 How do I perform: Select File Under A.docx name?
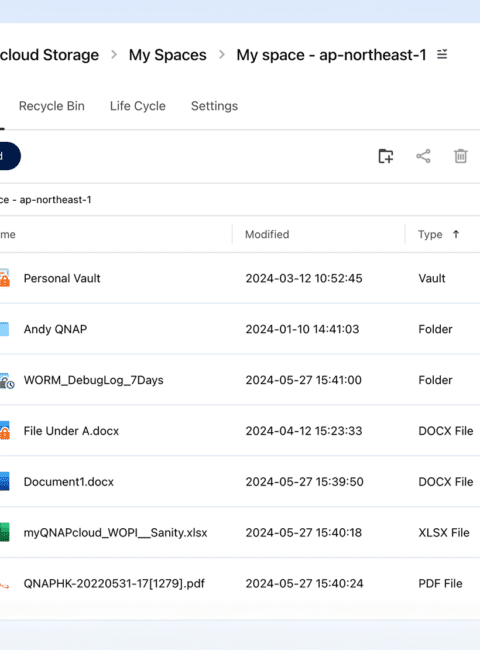(x=71, y=431)
